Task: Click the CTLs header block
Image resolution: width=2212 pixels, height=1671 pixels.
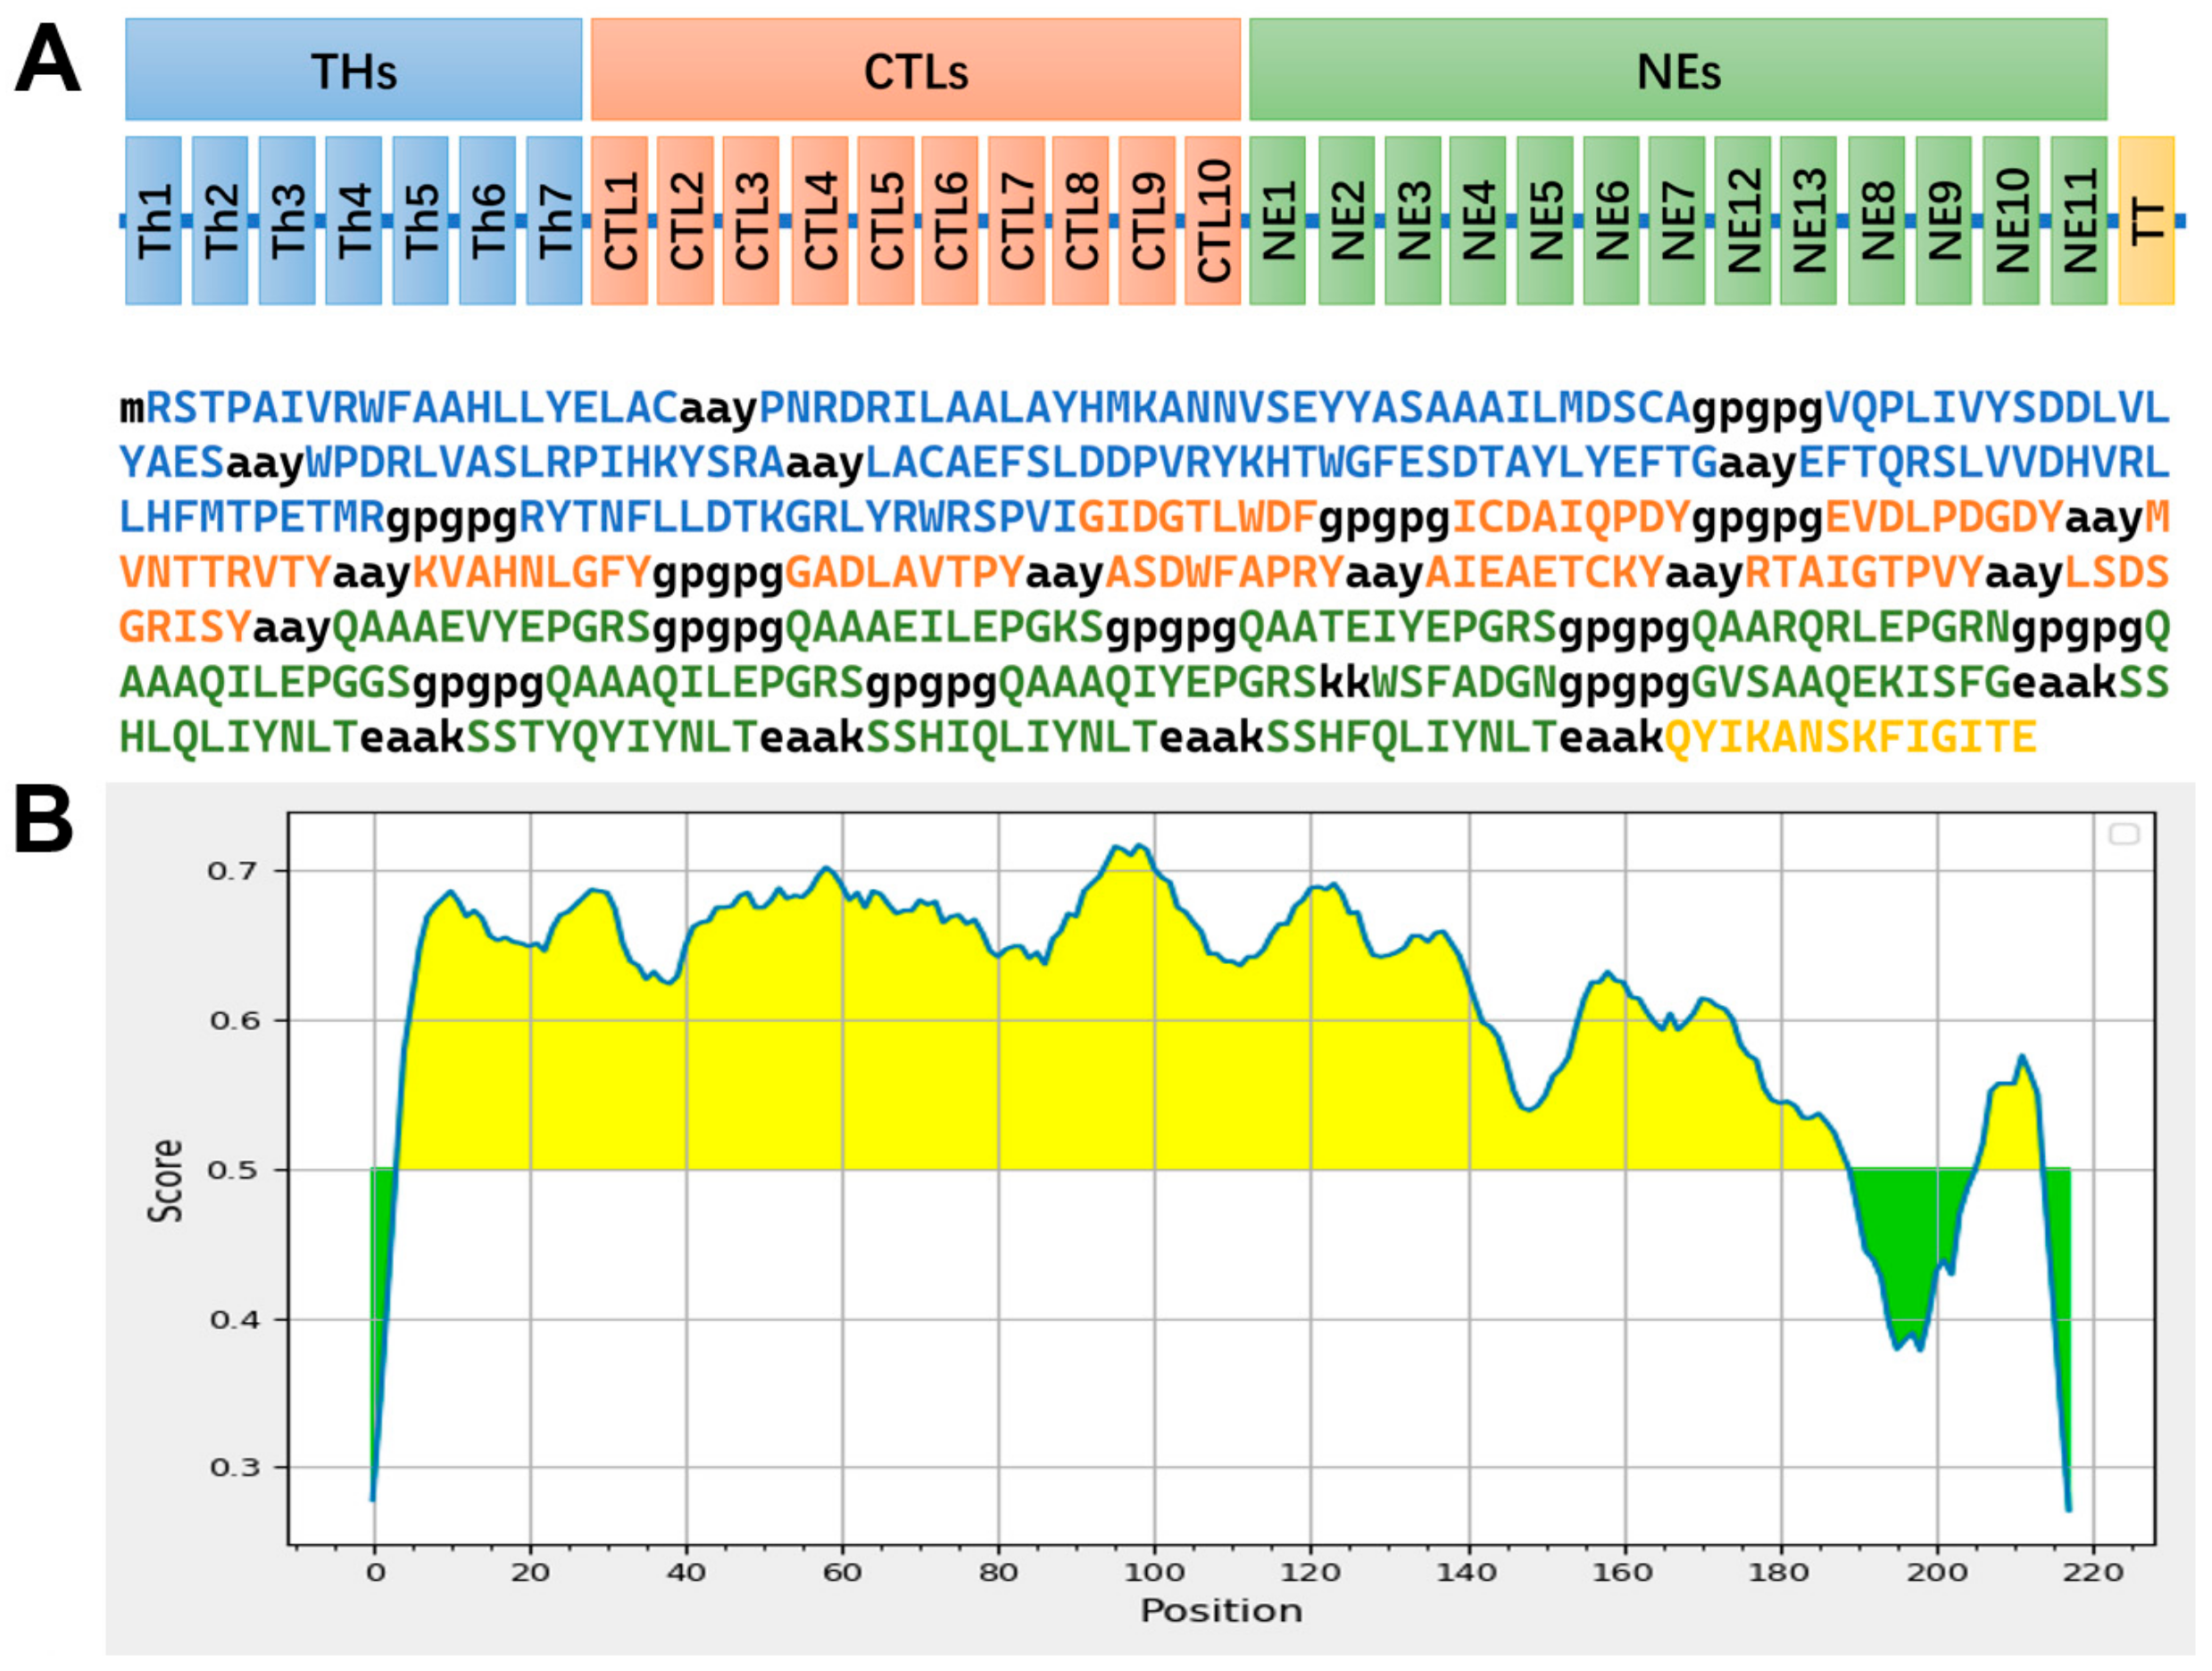Action: tap(915, 70)
